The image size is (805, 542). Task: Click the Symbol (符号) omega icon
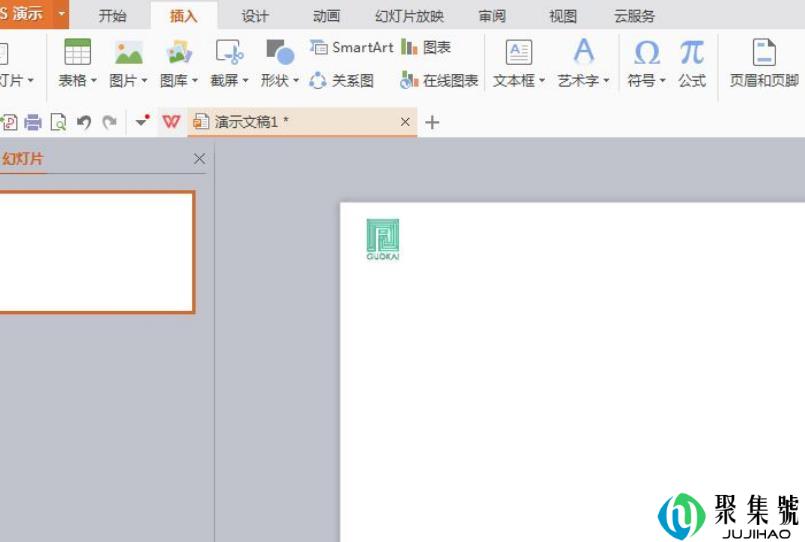pos(647,52)
